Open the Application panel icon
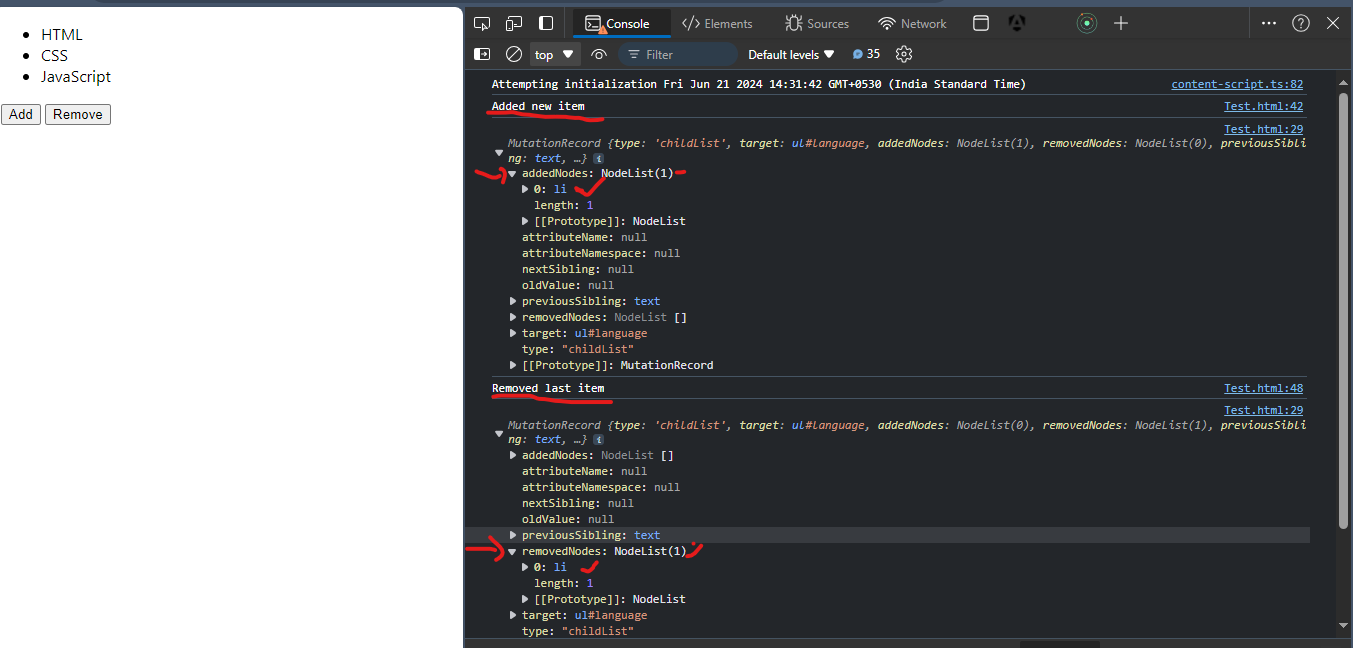The width and height of the screenshot is (1353, 648). (981, 23)
